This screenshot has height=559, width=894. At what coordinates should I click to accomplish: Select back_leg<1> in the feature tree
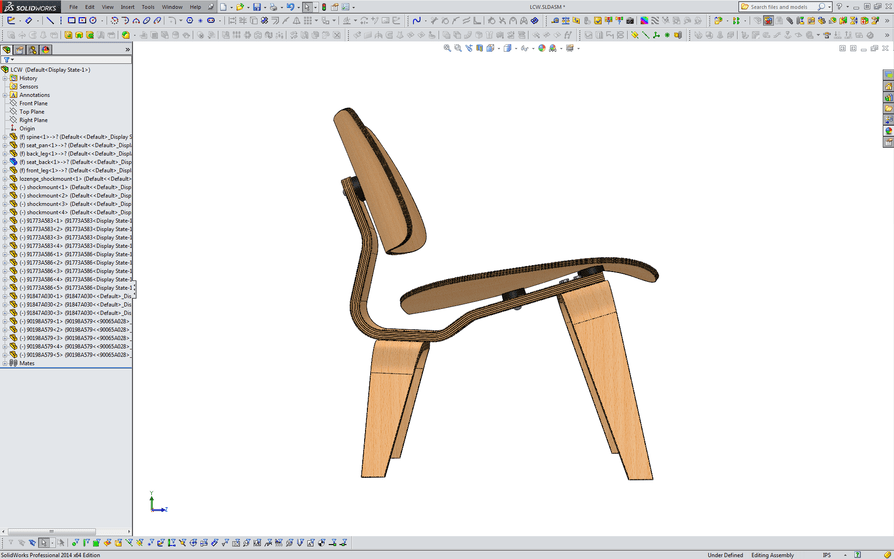[75, 154]
